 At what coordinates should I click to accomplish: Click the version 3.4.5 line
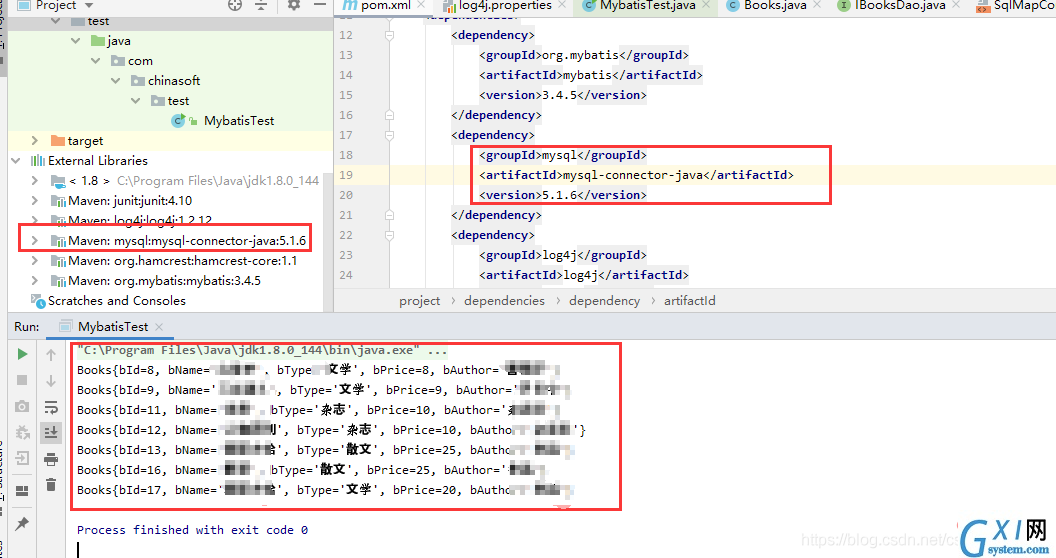click(562, 95)
